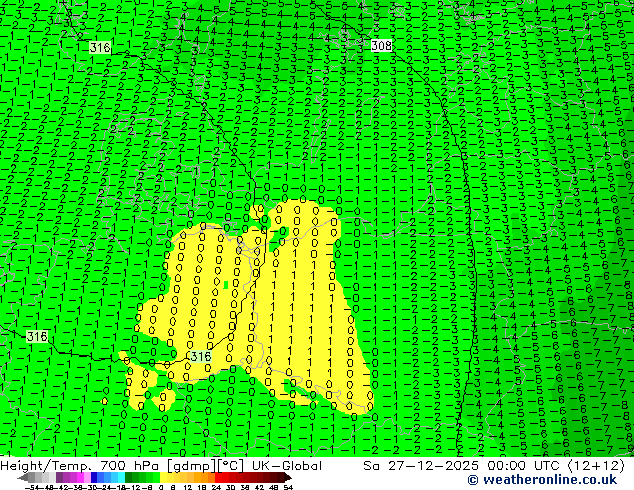634x490 pixels.
Task: Click the small green patch inside the yellow area
Action: 226,285
